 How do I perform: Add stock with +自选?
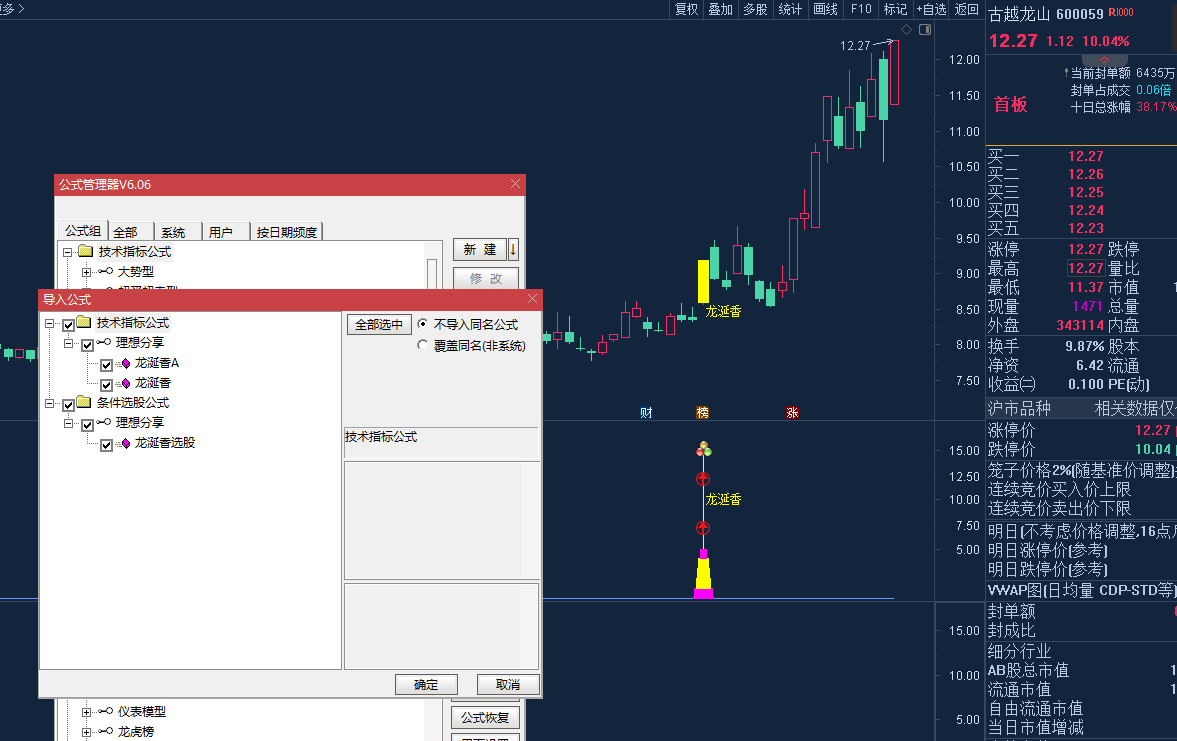coord(932,9)
